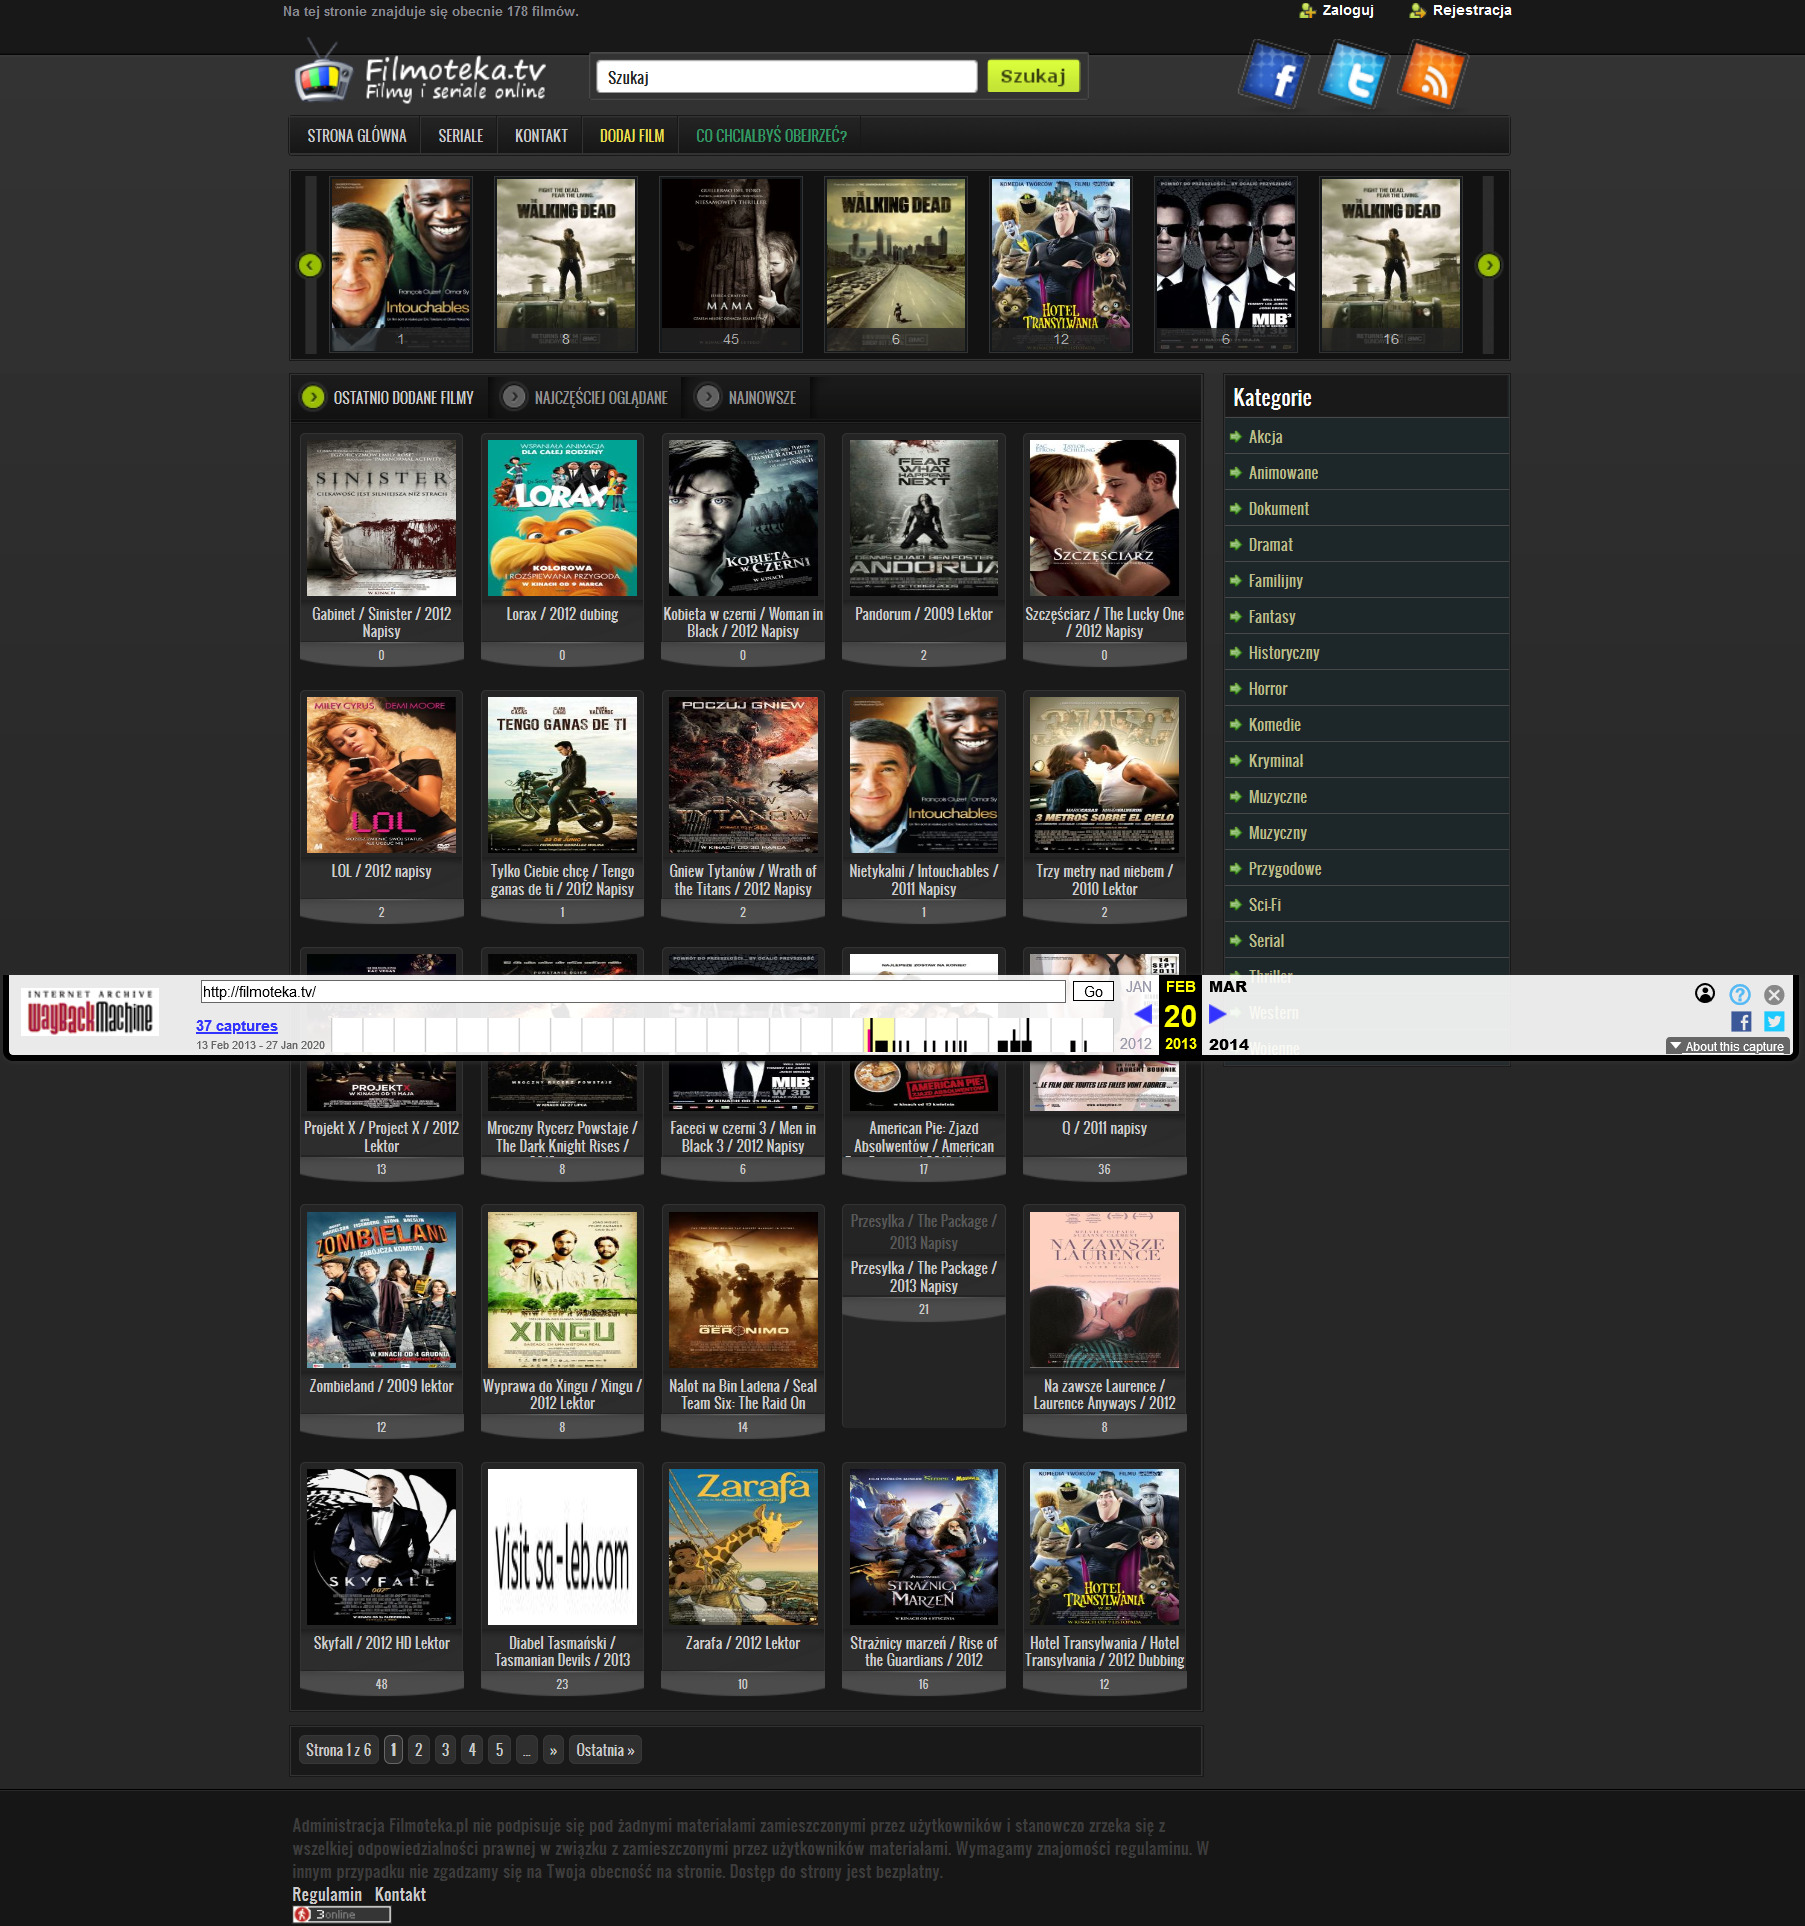Open LOL / 2012 napisy title link
This screenshot has width=1805, height=1926.
381,871
